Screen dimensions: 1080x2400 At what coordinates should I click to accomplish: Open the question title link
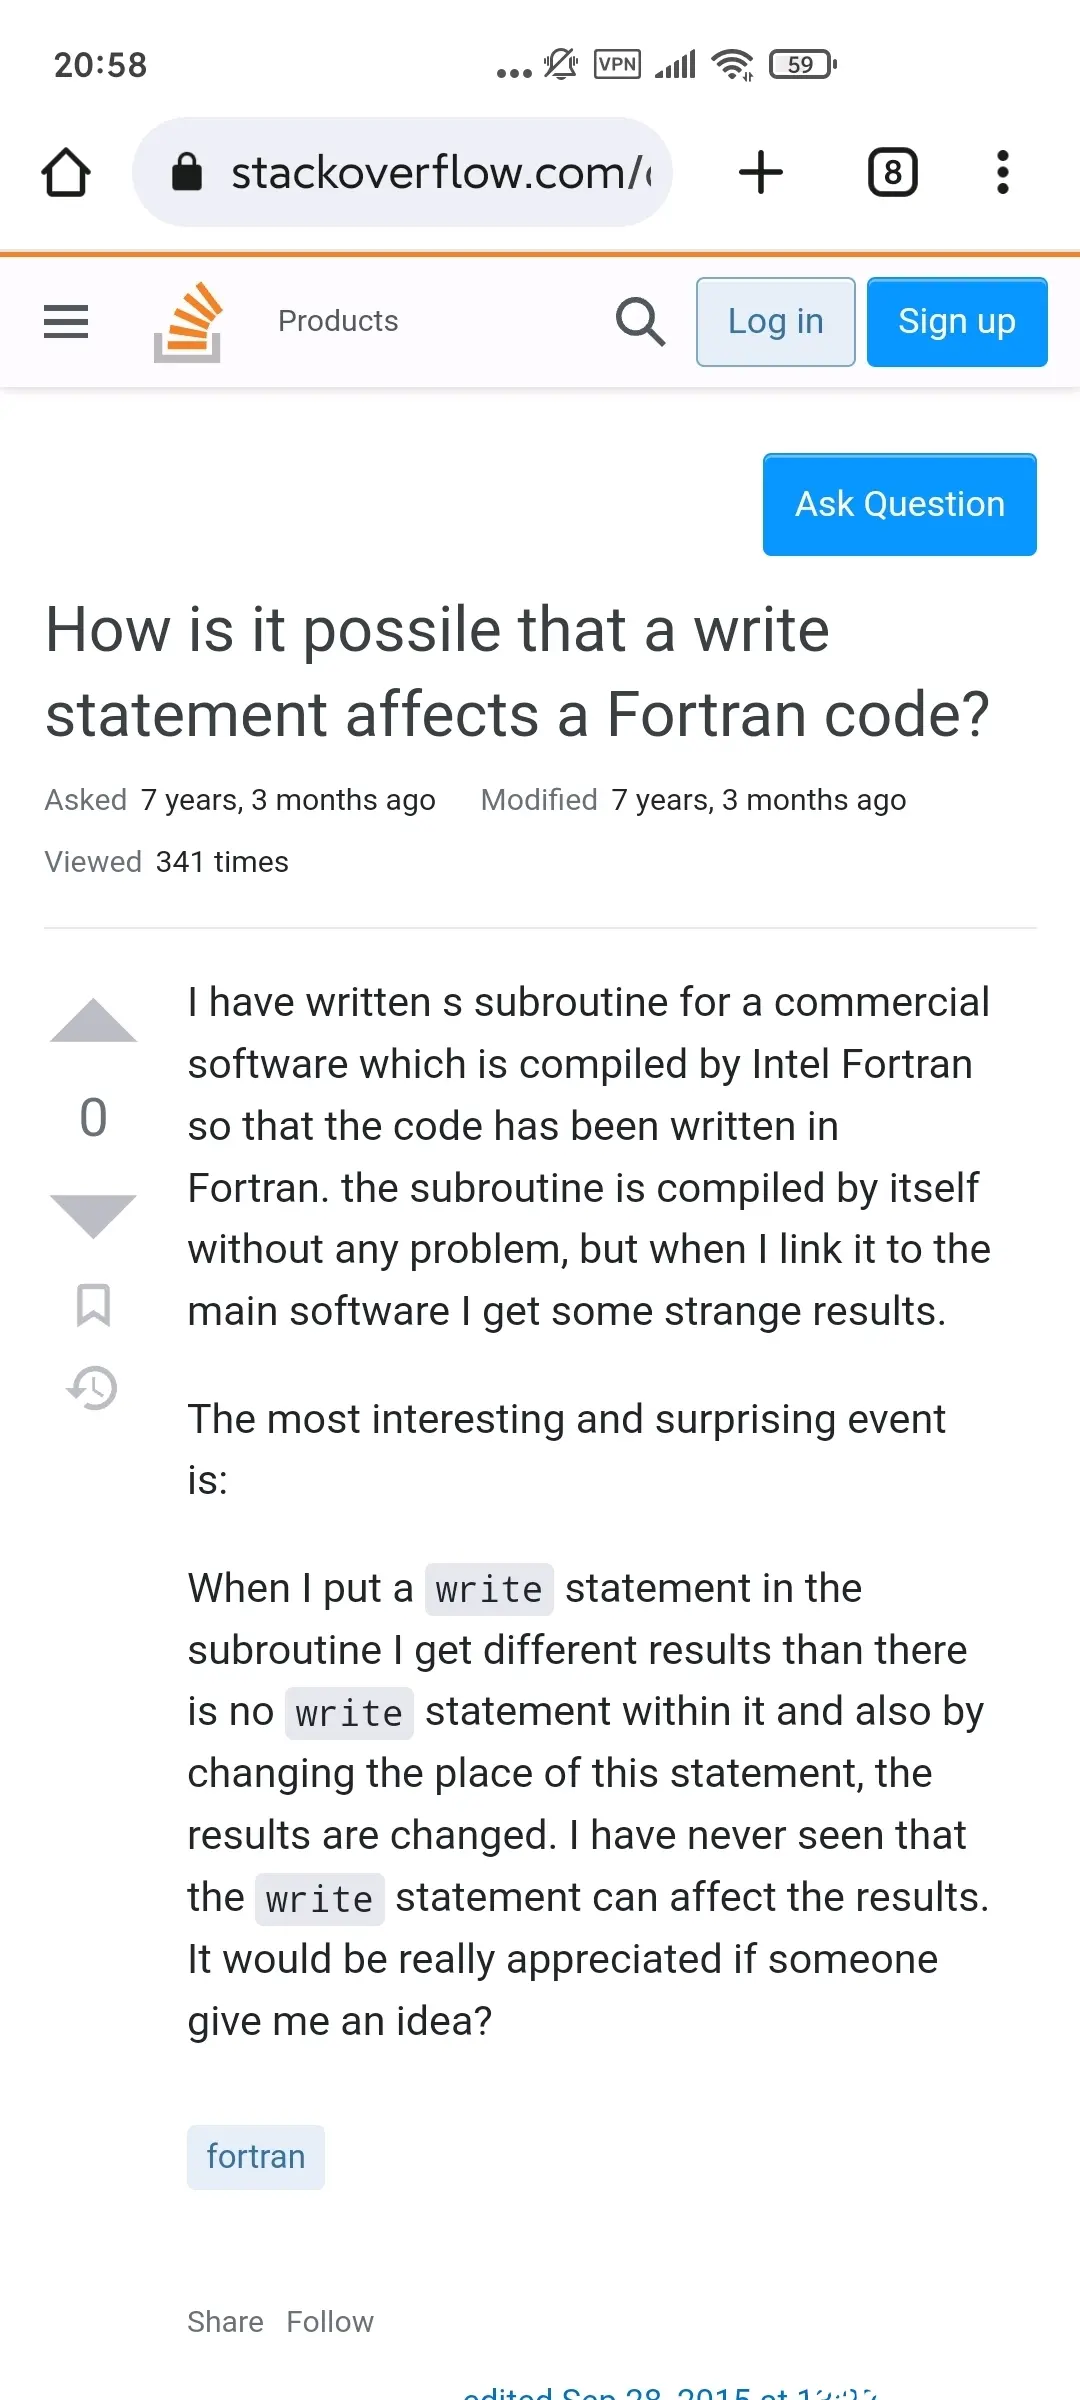coord(518,672)
